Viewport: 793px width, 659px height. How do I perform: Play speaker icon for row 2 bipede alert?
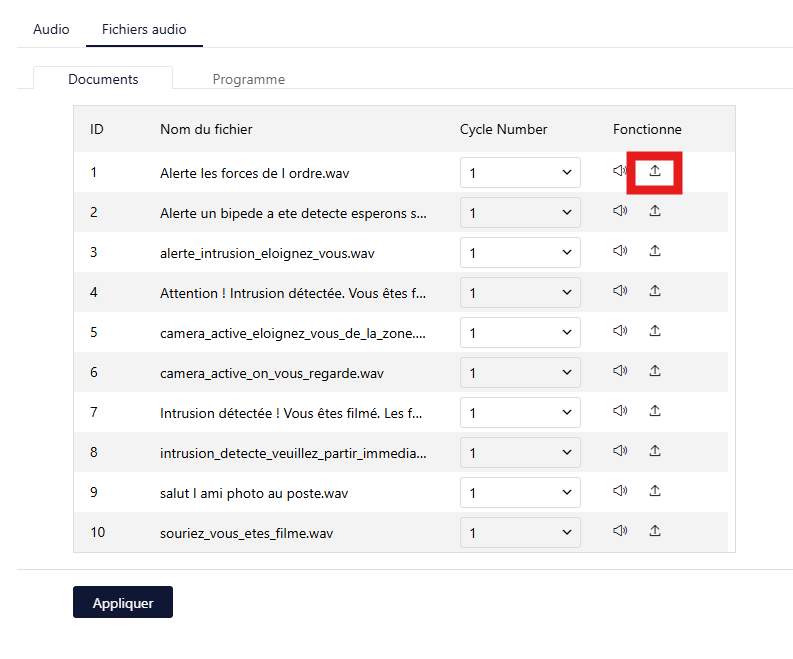click(x=620, y=210)
